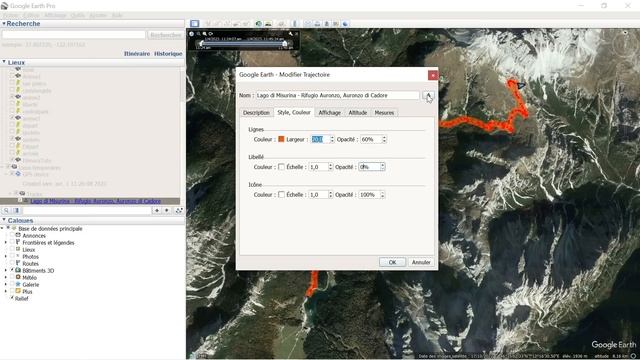Open the Historique link

[x=168, y=53]
